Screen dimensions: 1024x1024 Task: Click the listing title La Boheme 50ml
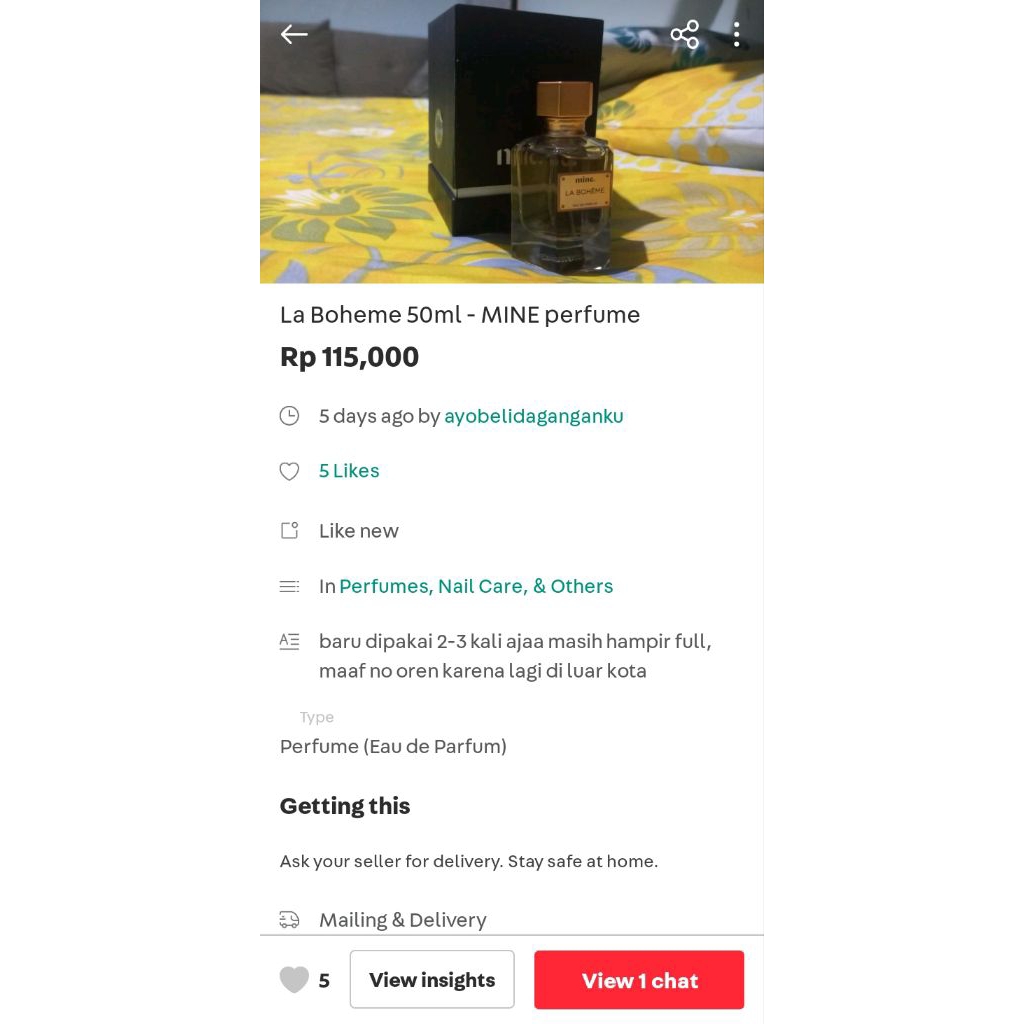click(x=459, y=315)
